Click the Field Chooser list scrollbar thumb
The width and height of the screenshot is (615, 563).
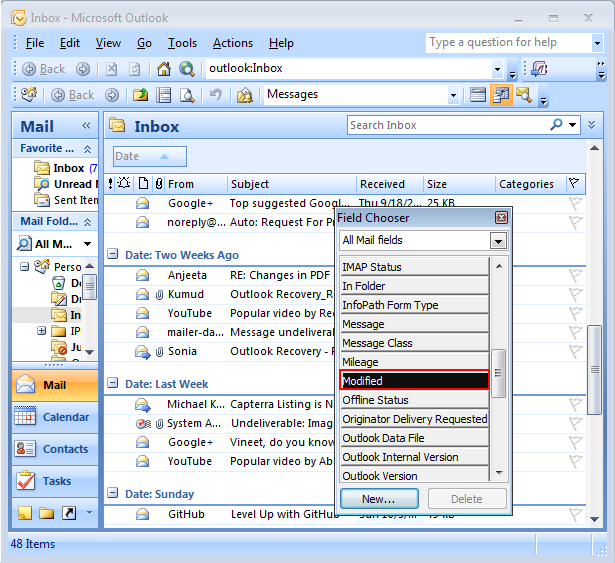click(499, 373)
